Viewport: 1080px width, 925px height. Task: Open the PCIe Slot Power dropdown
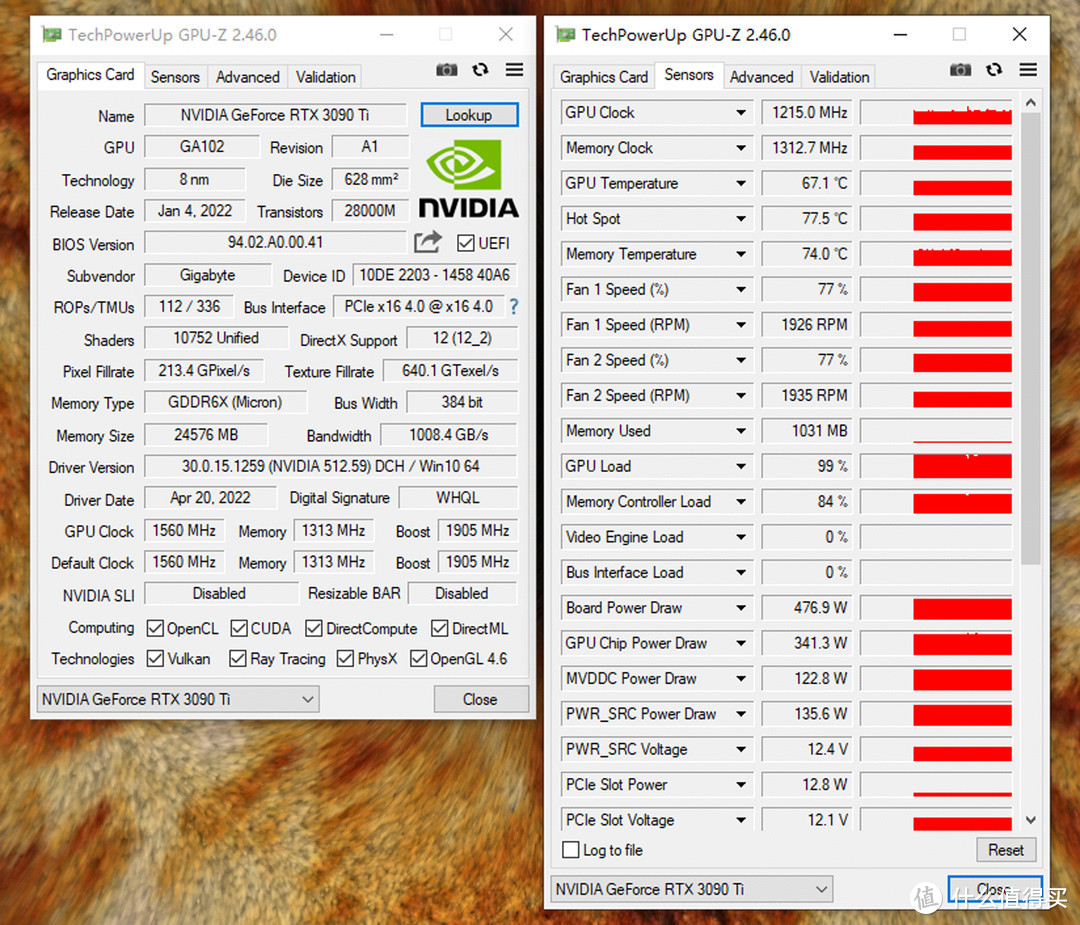click(x=741, y=784)
